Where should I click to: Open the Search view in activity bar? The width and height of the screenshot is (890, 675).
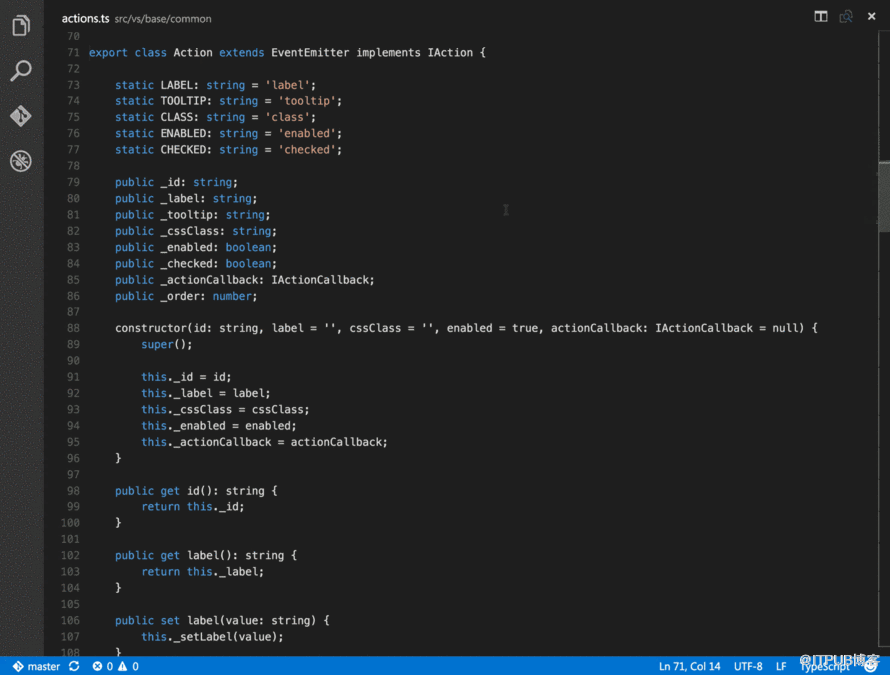(21, 71)
